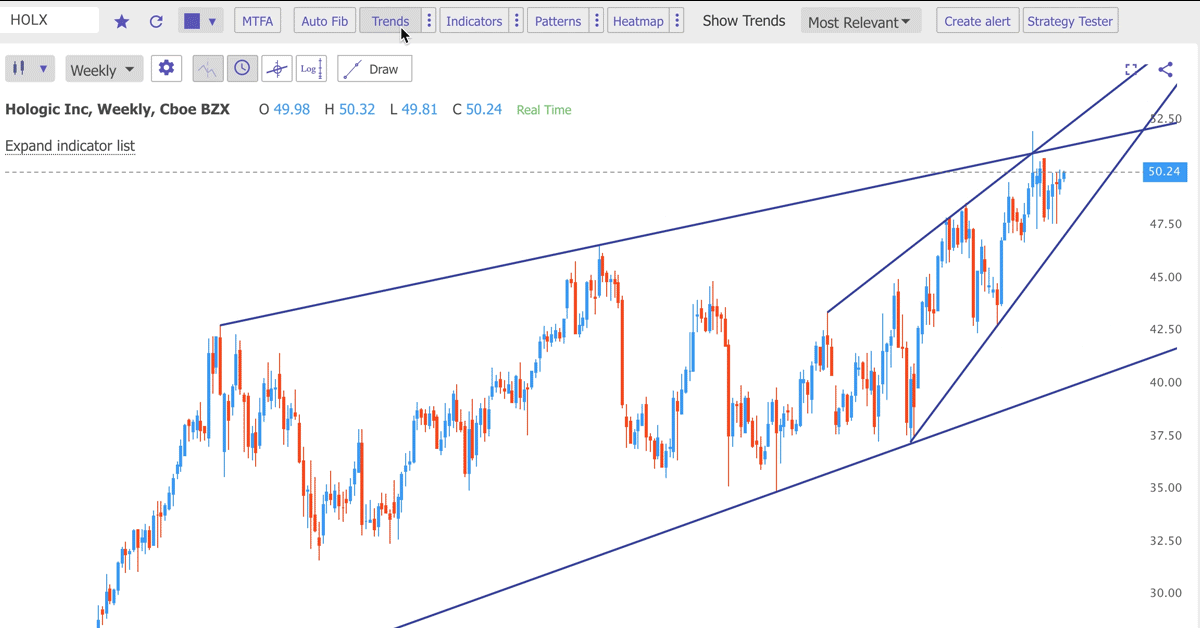Image resolution: width=1200 pixels, height=628 pixels.
Task: Pick the chart color swatch
Action: (x=190, y=20)
